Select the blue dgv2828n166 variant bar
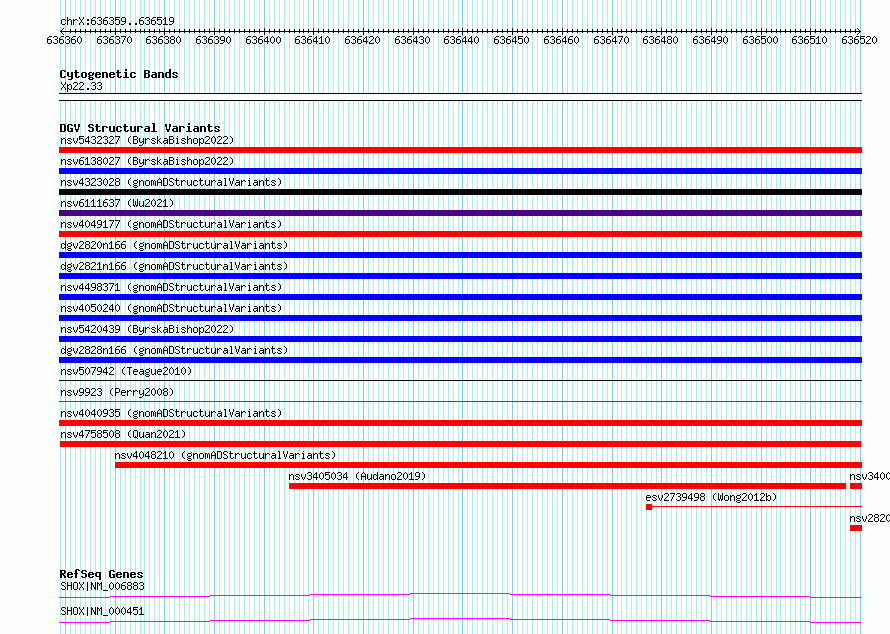The height and width of the screenshot is (634, 890). (460, 360)
